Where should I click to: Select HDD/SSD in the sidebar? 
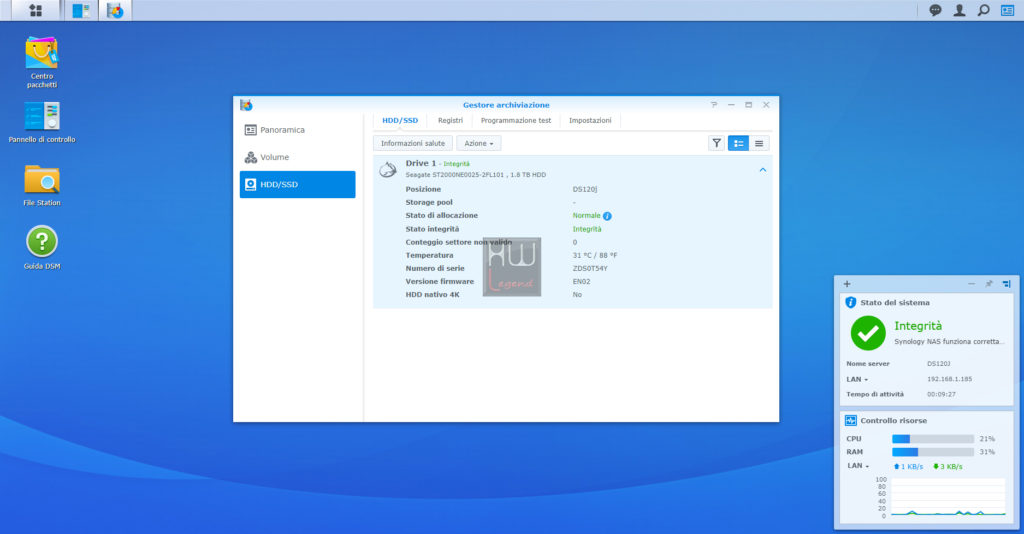tap(297, 185)
